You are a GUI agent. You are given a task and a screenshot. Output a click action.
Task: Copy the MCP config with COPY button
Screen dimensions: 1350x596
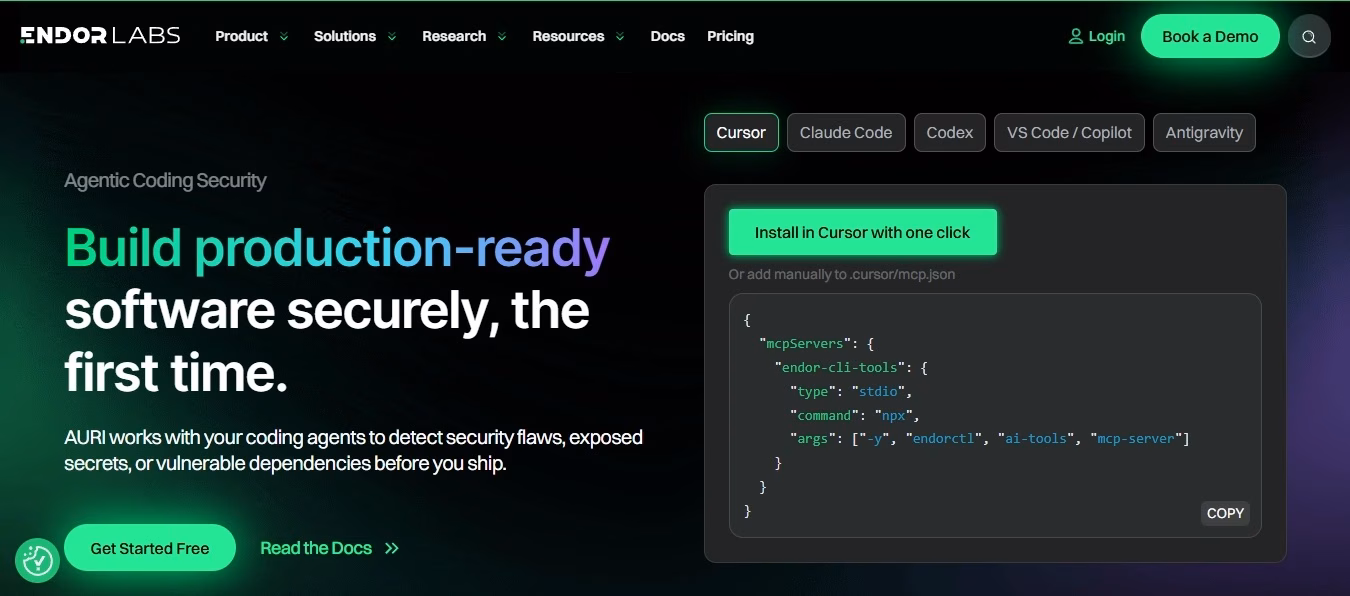pos(1225,513)
